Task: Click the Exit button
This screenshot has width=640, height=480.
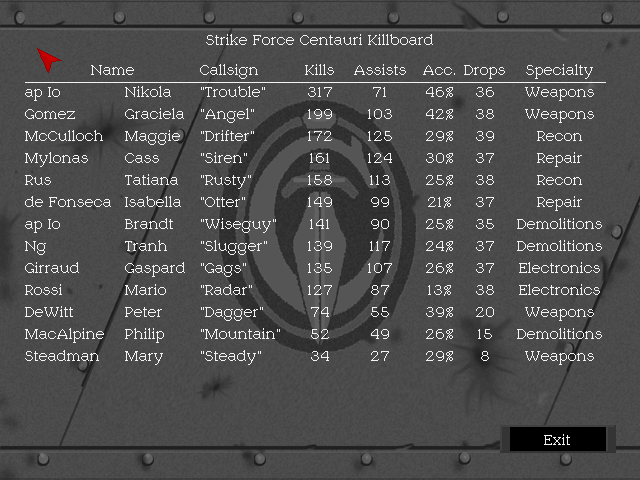Action: pos(558,440)
